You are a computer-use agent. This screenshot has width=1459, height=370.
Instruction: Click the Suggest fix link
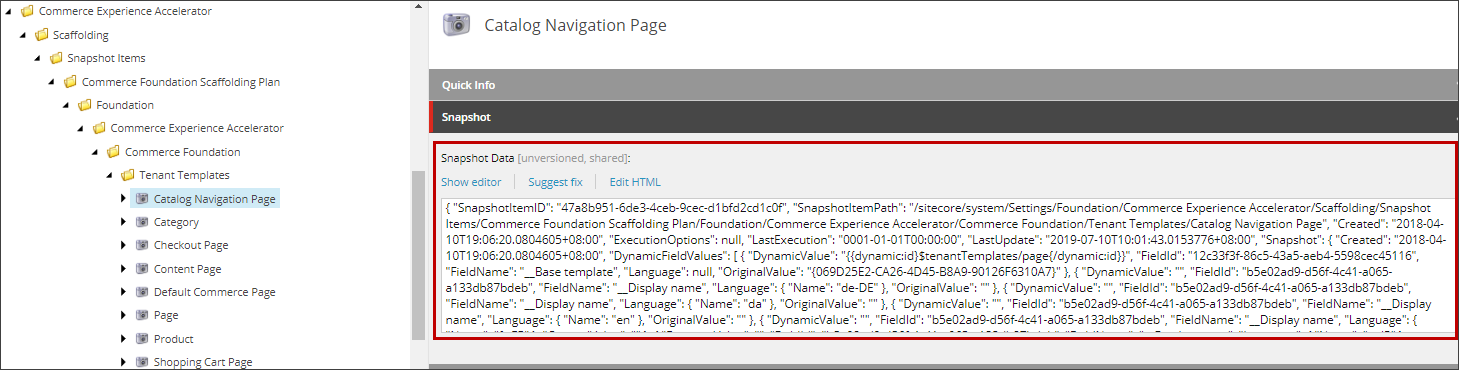[x=555, y=182]
